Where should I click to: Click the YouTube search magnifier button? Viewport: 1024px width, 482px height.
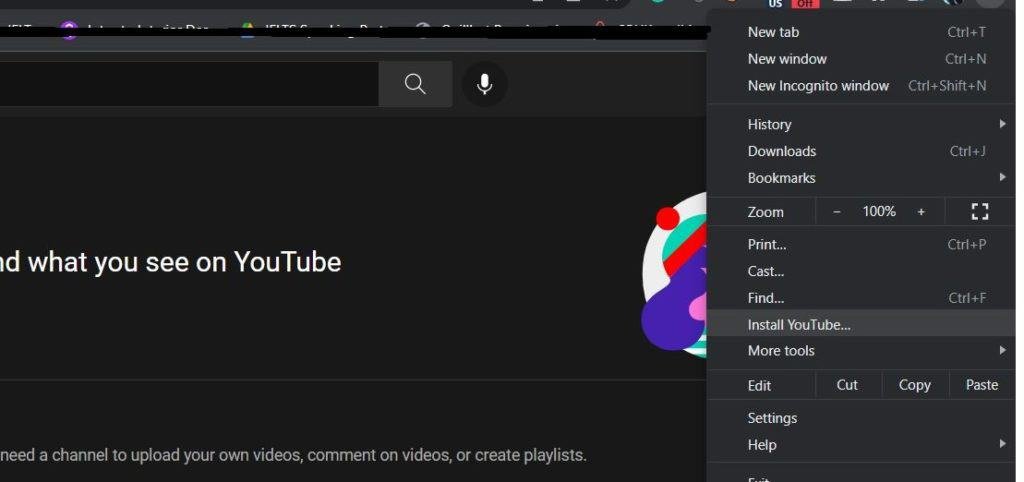click(415, 84)
